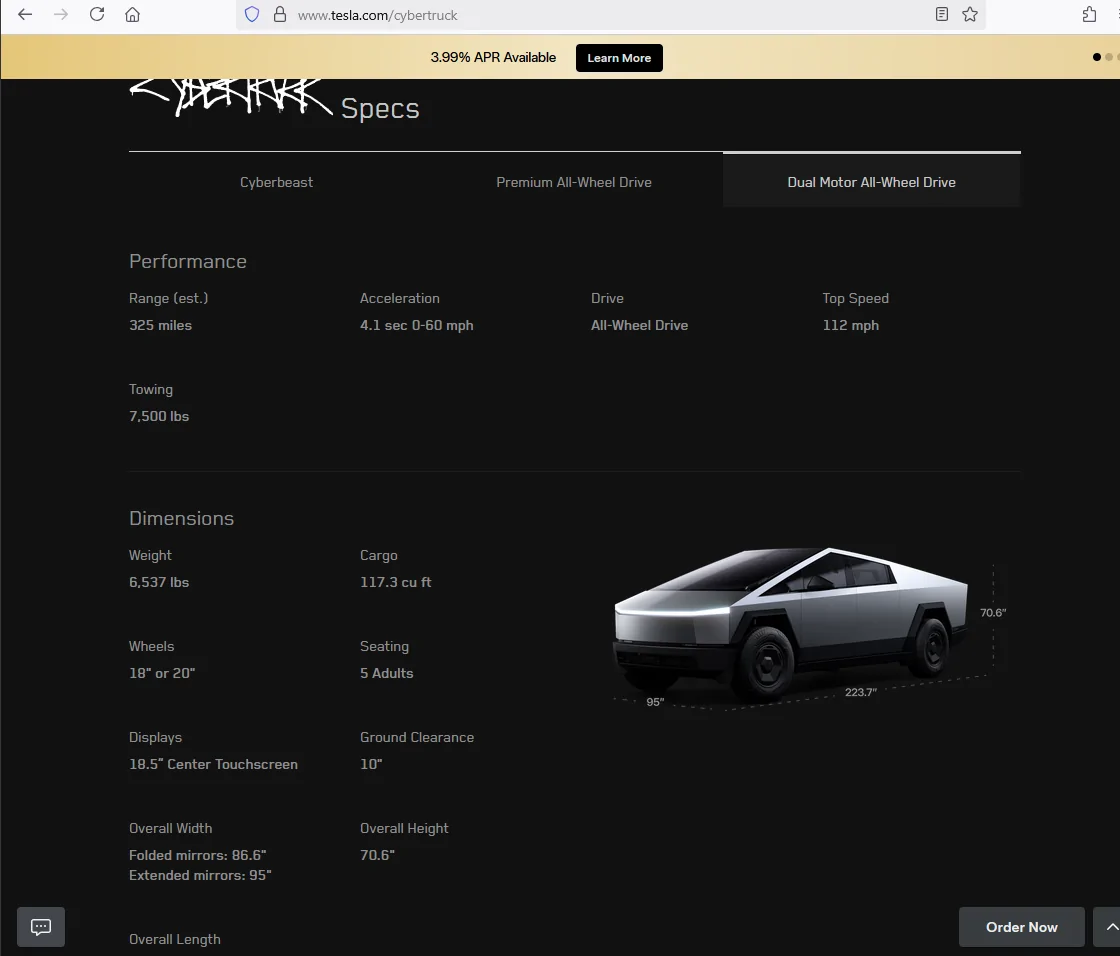Viewport: 1120px width, 956px height.
Task: Open the extensions puzzle icon
Action: (1089, 14)
